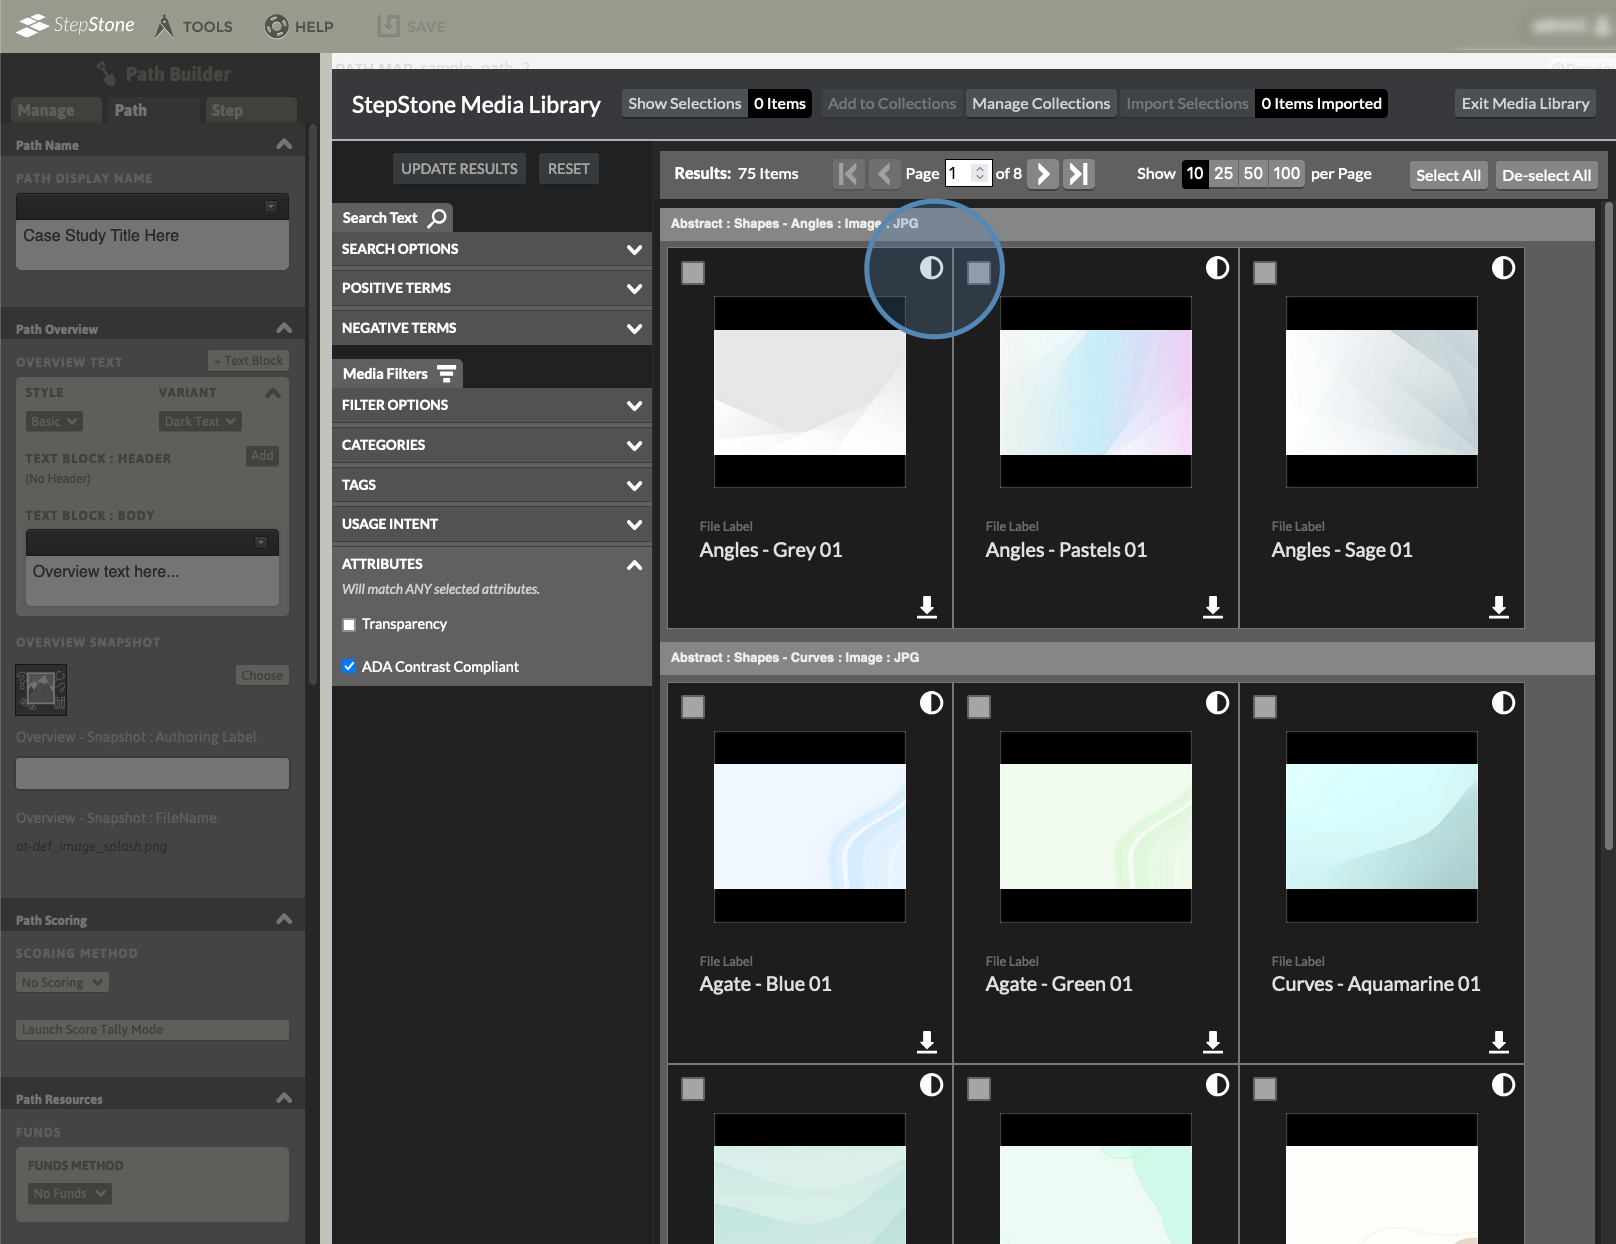Image resolution: width=1616 pixels, height=1244 pixels.
Task: Select checkbox for Agate - Blue 01
Action: click(693, 707)
